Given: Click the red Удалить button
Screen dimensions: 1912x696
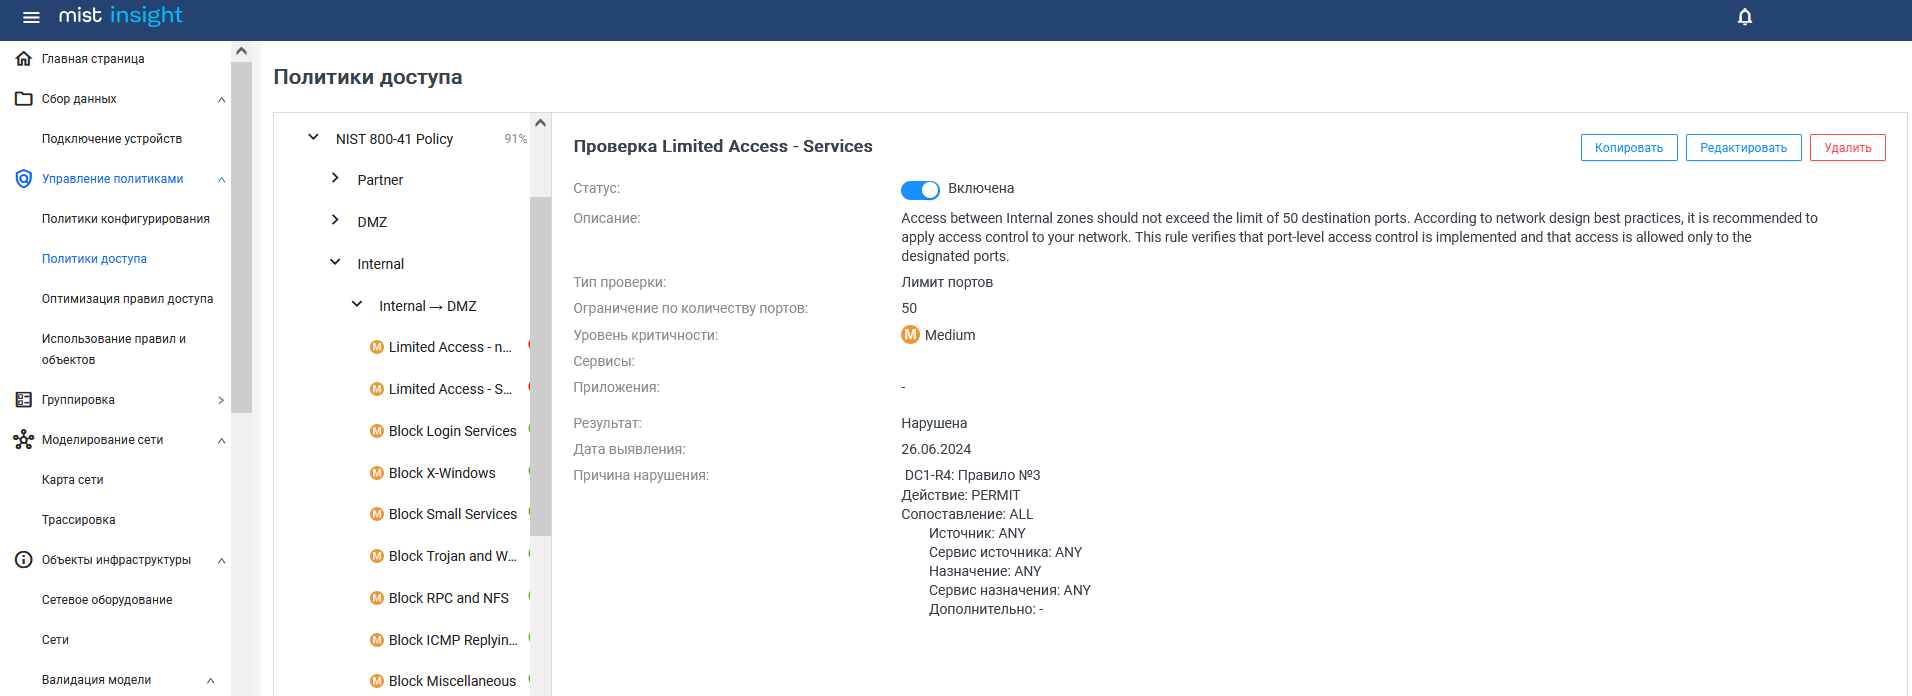Looking at the screenshot, I should (x=1847, y=148).
